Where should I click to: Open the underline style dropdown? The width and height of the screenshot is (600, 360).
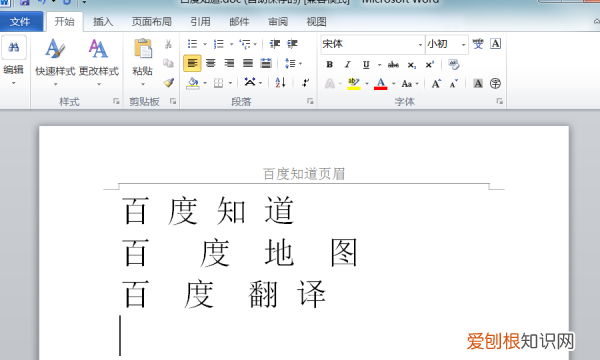[x=379, y=65]
